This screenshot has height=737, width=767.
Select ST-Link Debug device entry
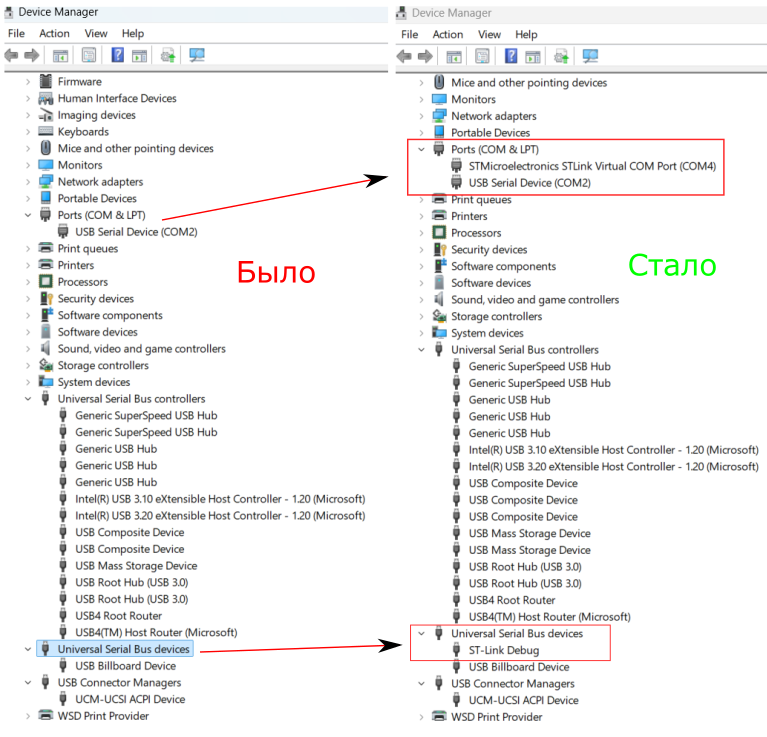coord(504,650)
